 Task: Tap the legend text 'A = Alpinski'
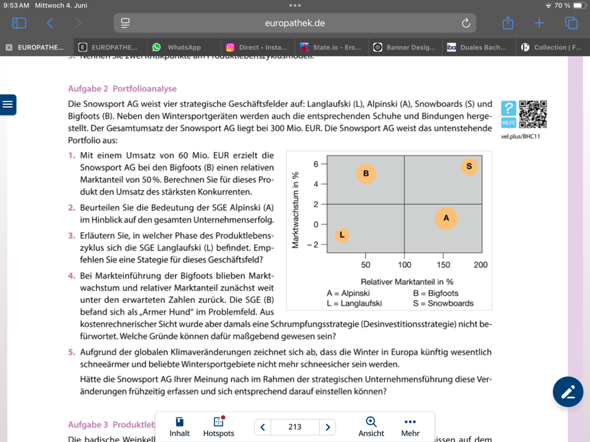pyautogui.click(x=348, y=293)
